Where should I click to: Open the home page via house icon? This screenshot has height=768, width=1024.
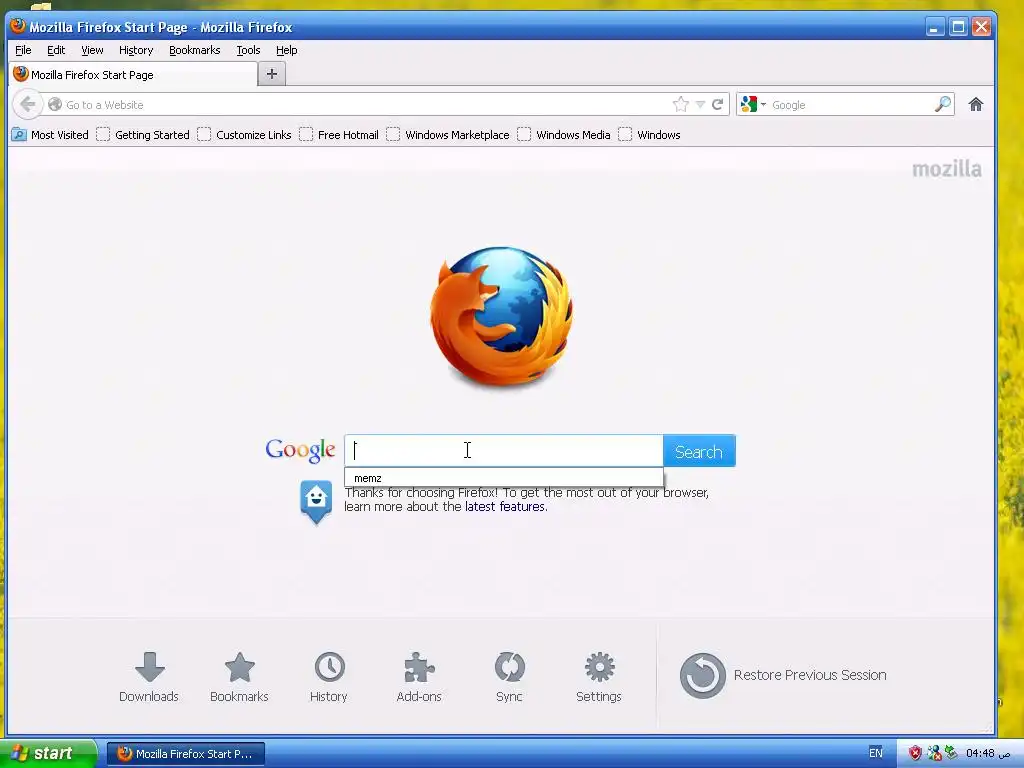(x=976, y=104)
